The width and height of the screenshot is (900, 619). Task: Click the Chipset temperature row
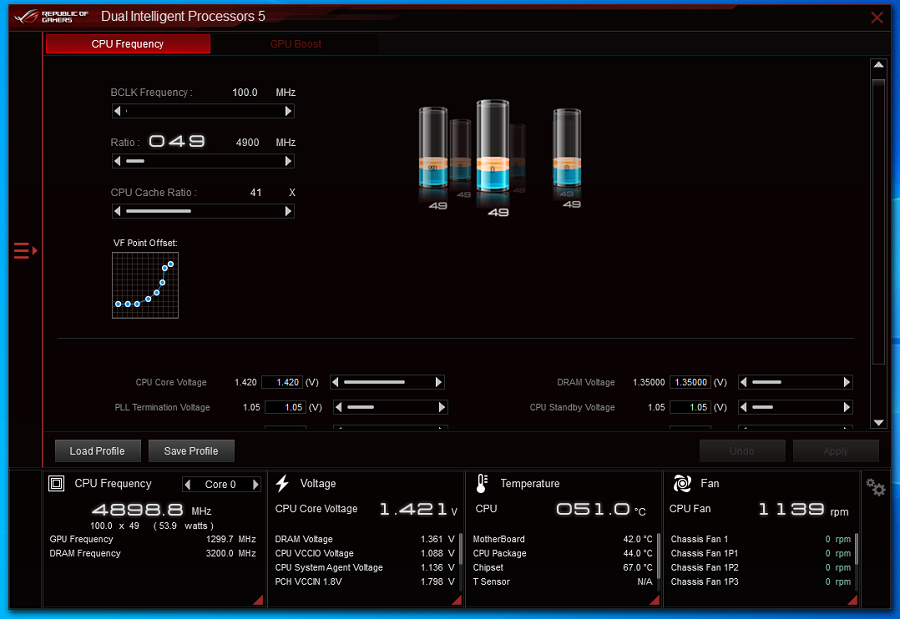click(x=562, y=567)
